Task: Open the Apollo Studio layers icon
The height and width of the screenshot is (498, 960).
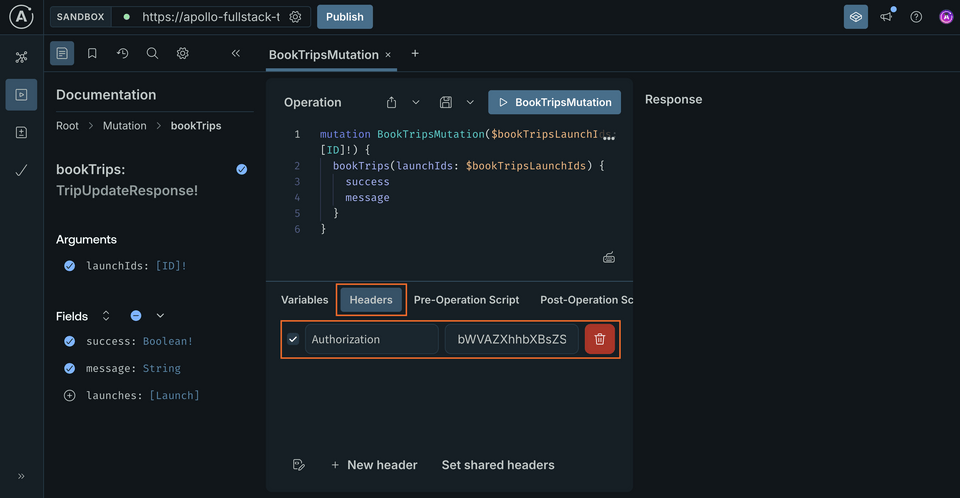Action: pyautogui.click(x=856, y=17)
